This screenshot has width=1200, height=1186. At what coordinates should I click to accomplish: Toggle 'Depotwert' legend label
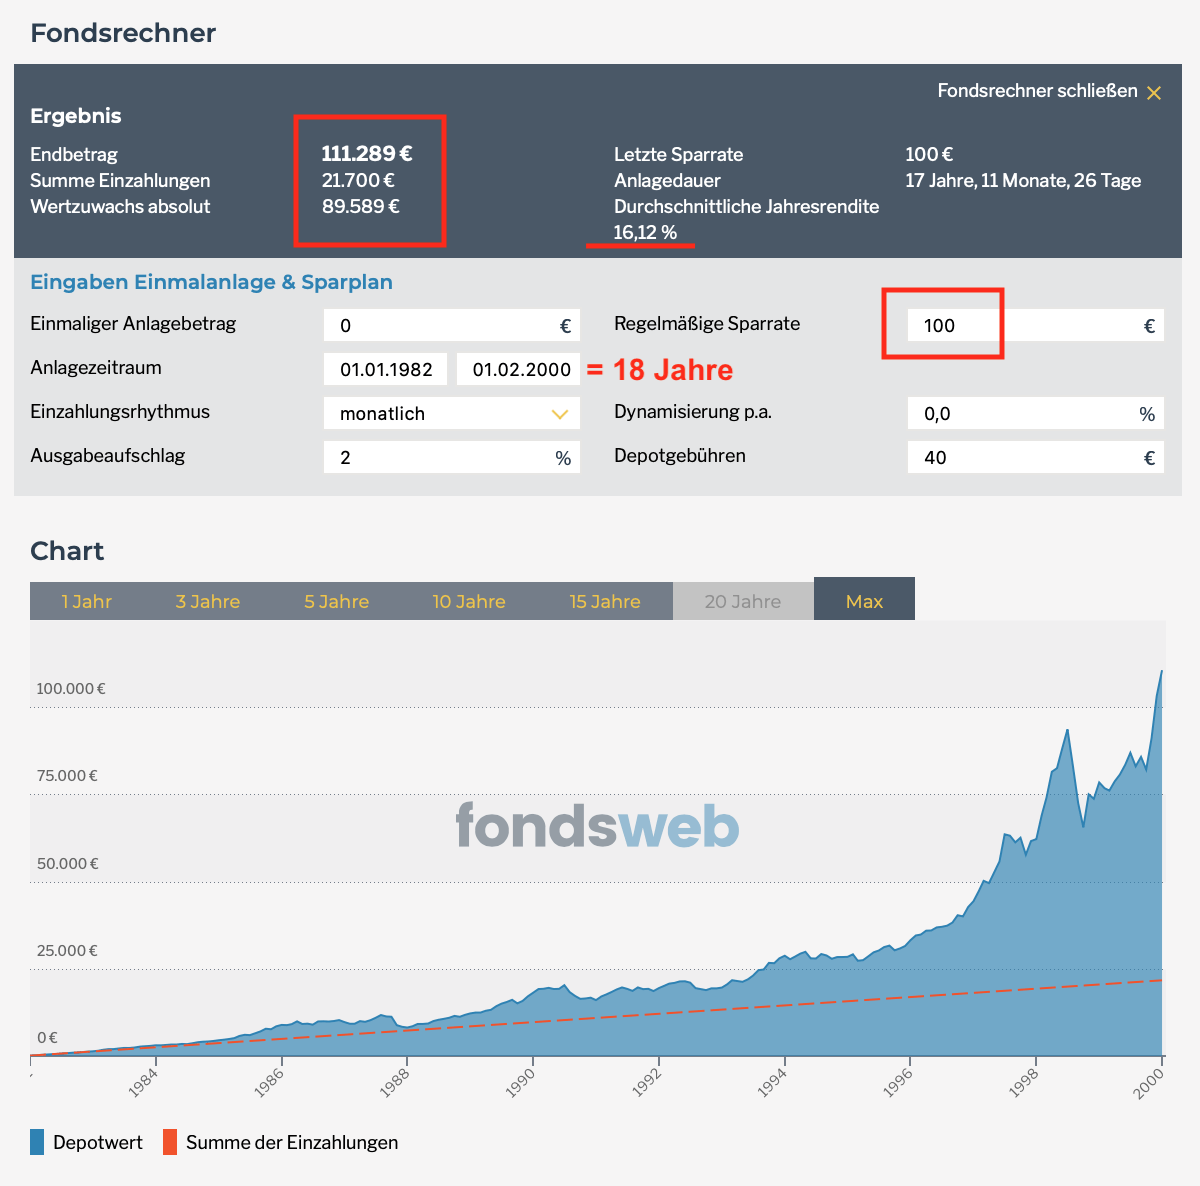(98, 1142)
